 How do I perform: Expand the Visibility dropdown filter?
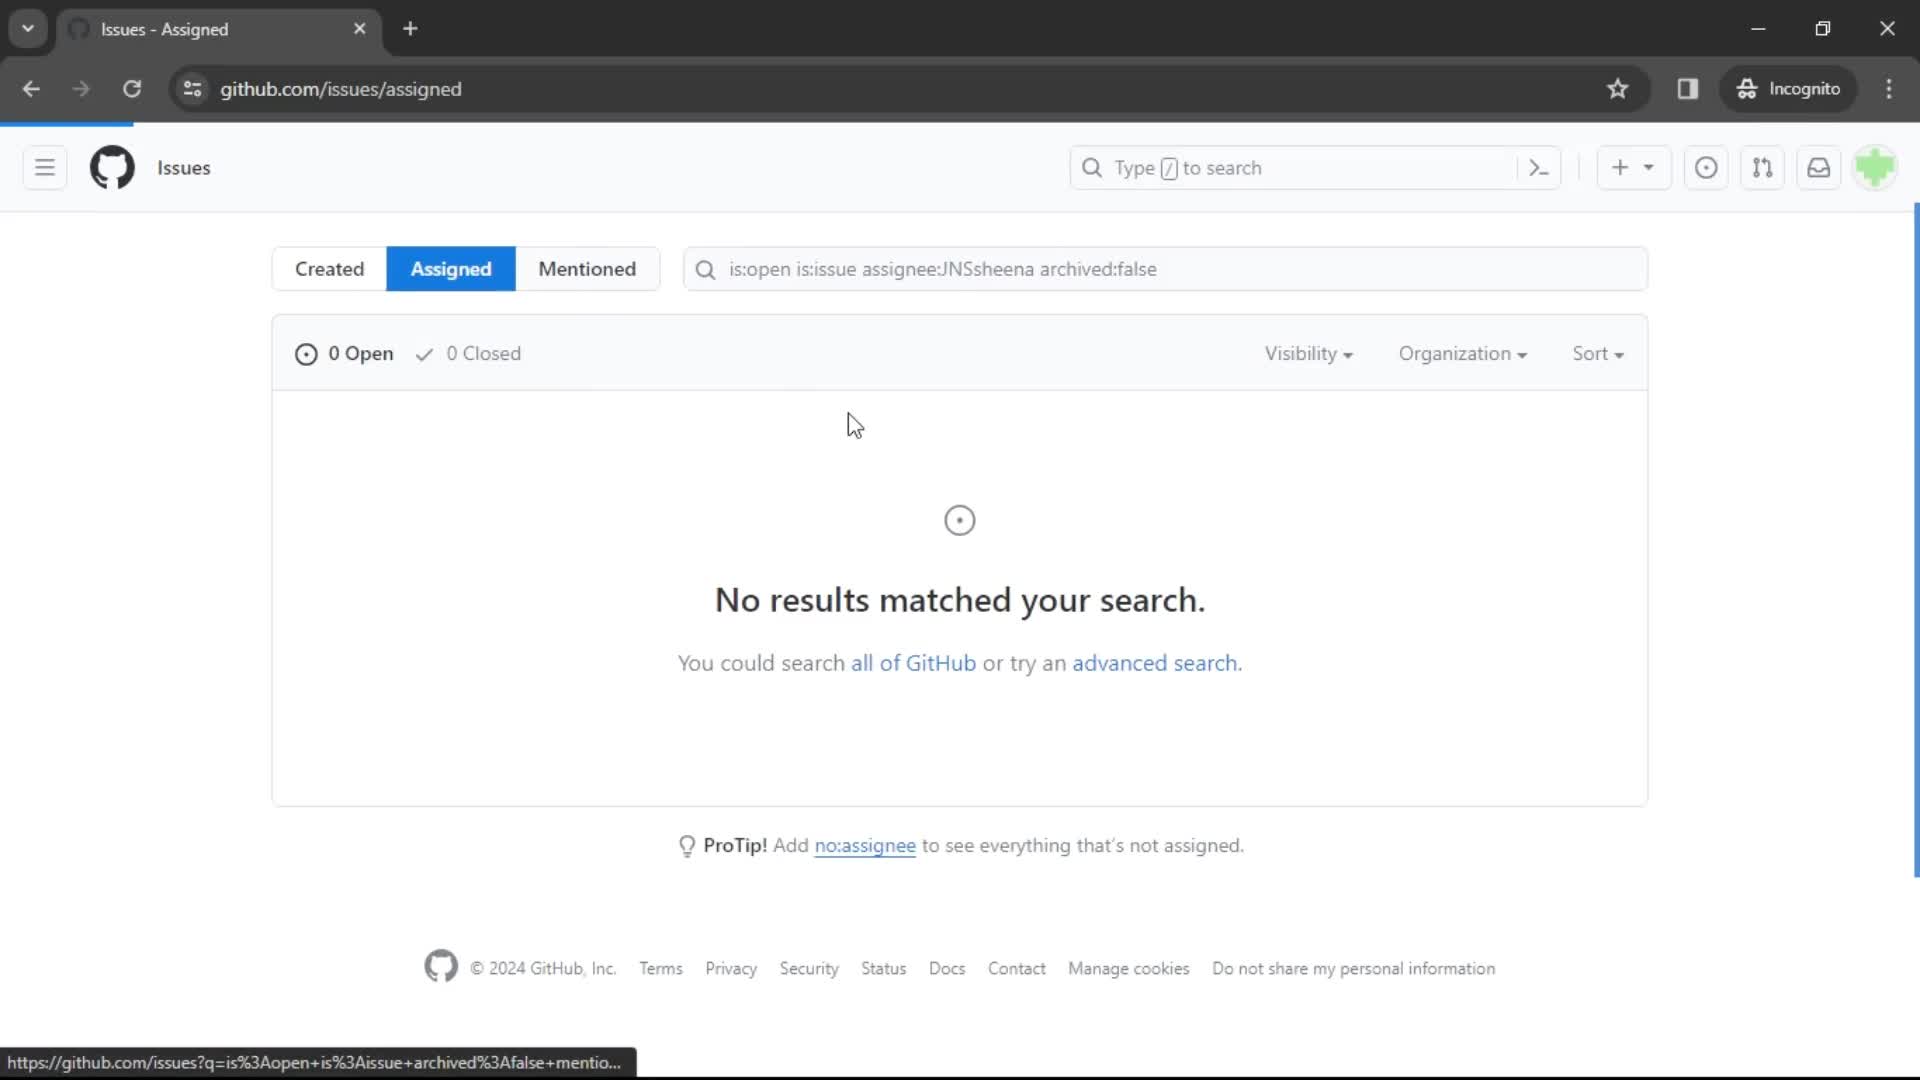1308,352
